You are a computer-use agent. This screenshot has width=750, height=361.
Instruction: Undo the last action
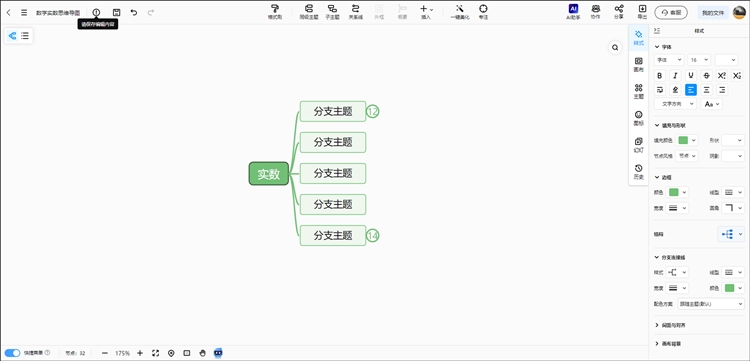coord(134,12)
